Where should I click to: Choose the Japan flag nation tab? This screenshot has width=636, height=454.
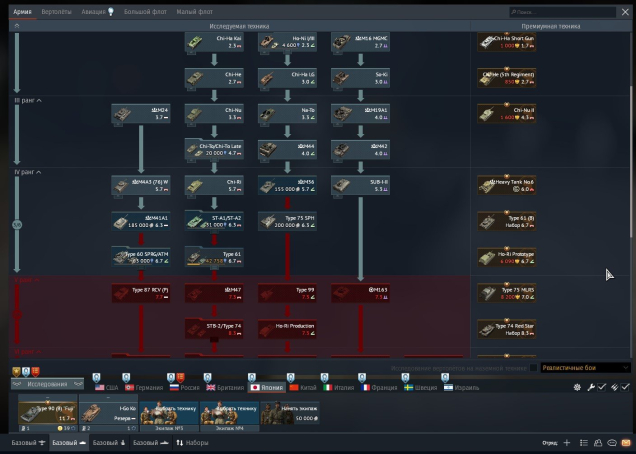tap(267, 386)
